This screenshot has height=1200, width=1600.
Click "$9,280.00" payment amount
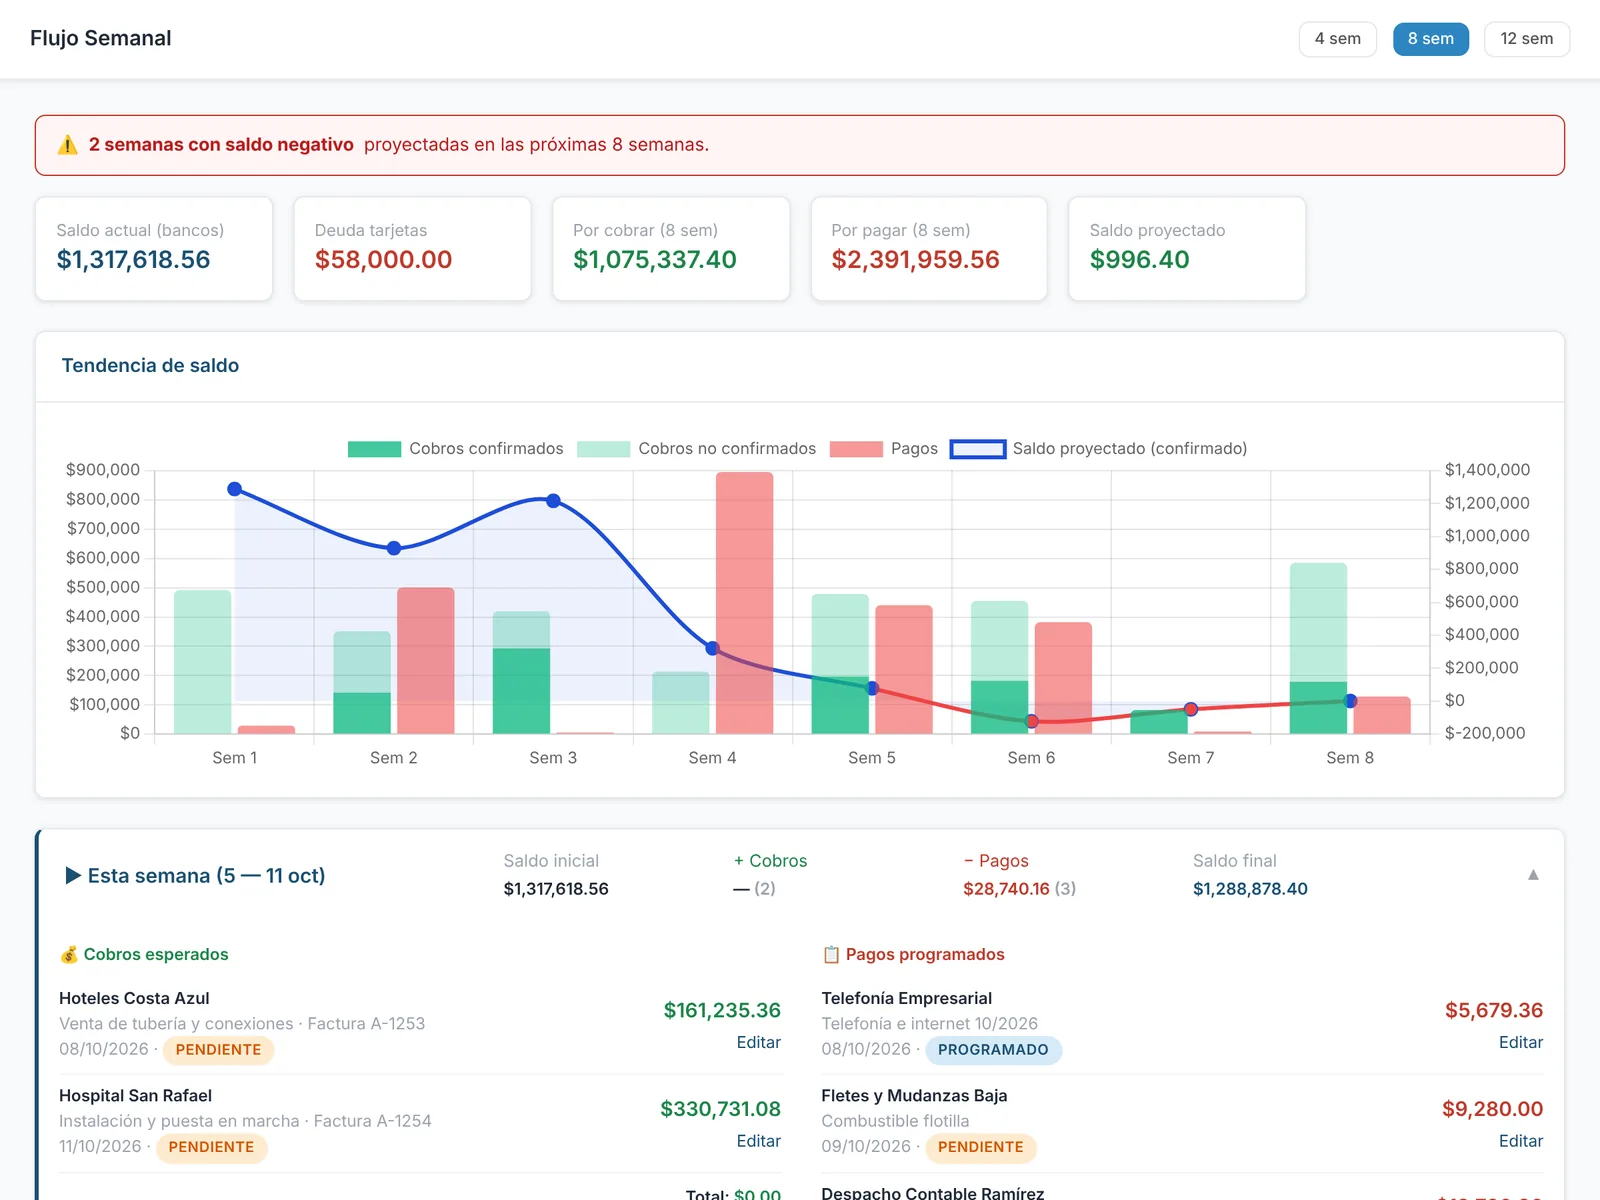pyautogui.click(x=1492, y=1109)
